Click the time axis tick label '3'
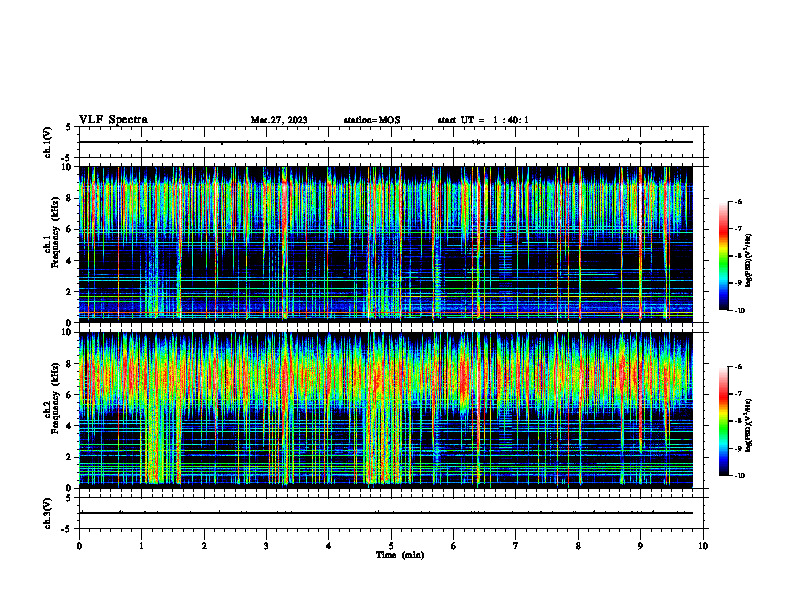Screen dimensions: 792x612 pyautogui.click(x=266, y=546)
